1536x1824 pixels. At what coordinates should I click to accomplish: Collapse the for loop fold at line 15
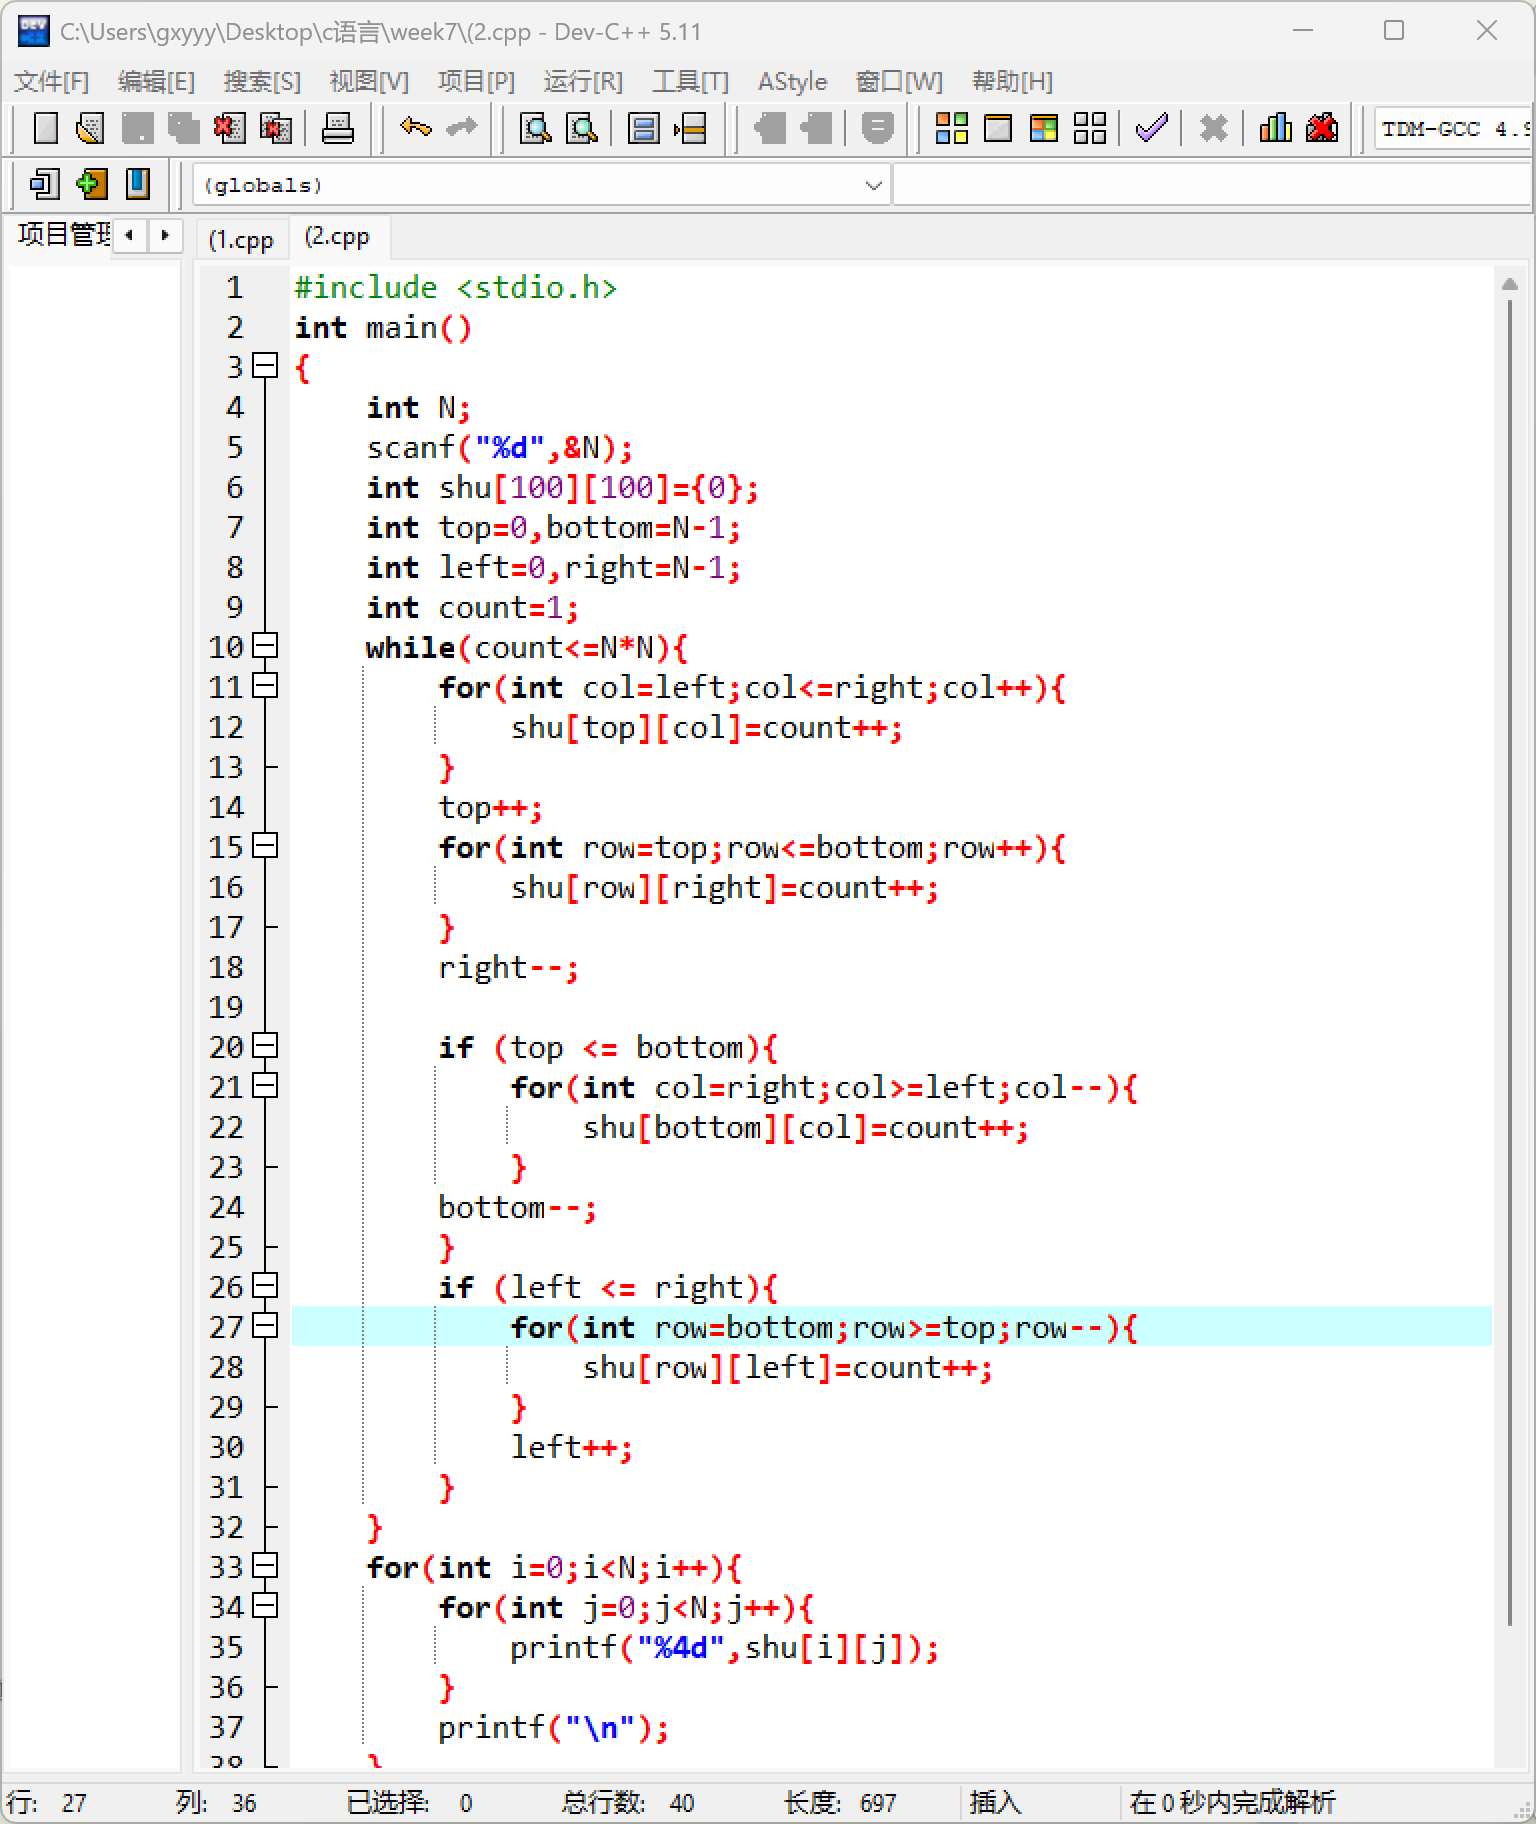click(265, 846)
